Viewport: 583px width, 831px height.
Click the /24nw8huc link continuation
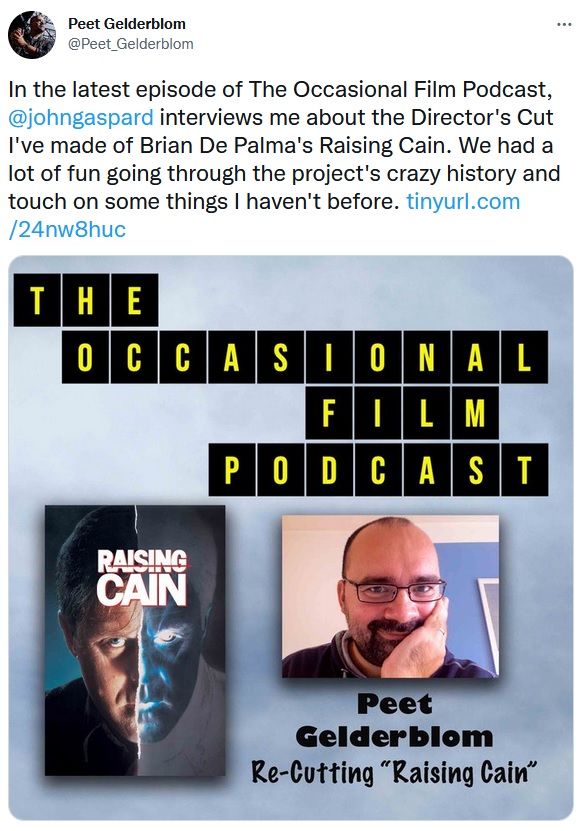click(67, 229)
